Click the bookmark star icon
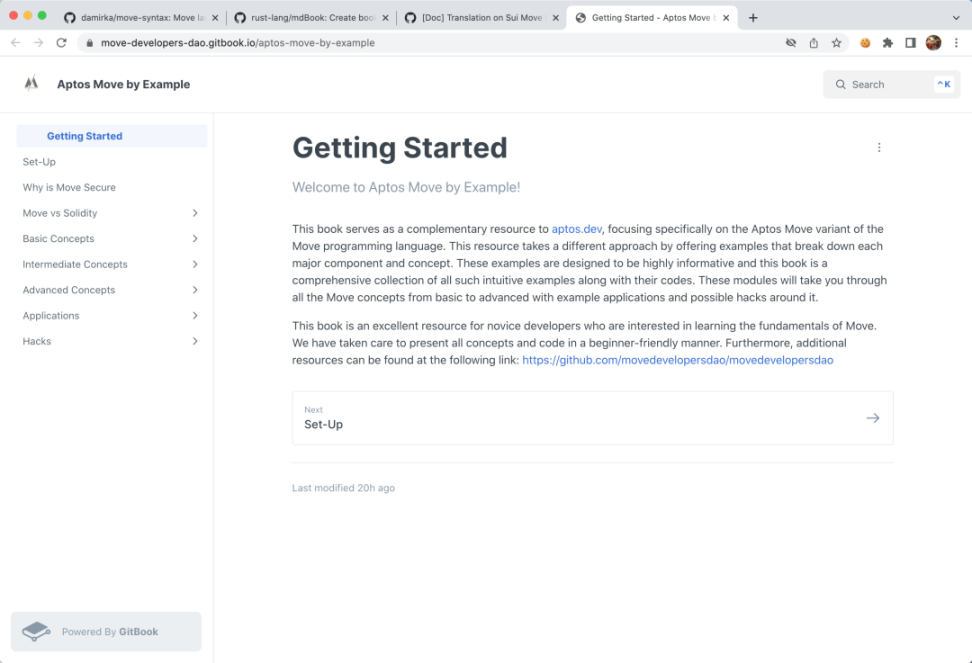 (x=837, y=43)
